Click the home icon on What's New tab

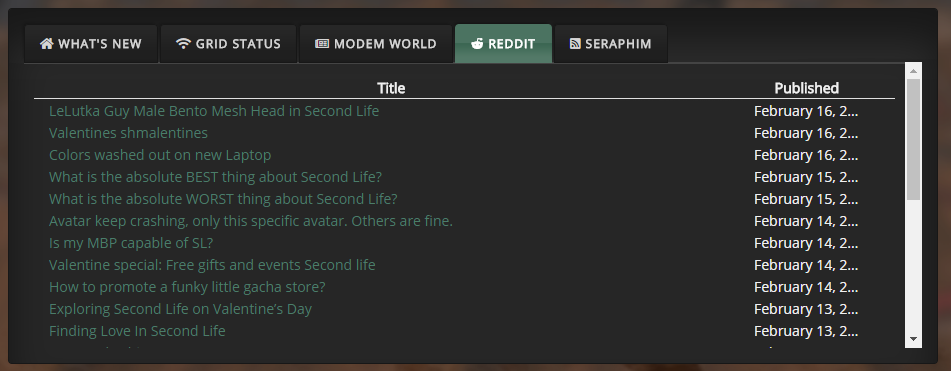pos(47,44)
